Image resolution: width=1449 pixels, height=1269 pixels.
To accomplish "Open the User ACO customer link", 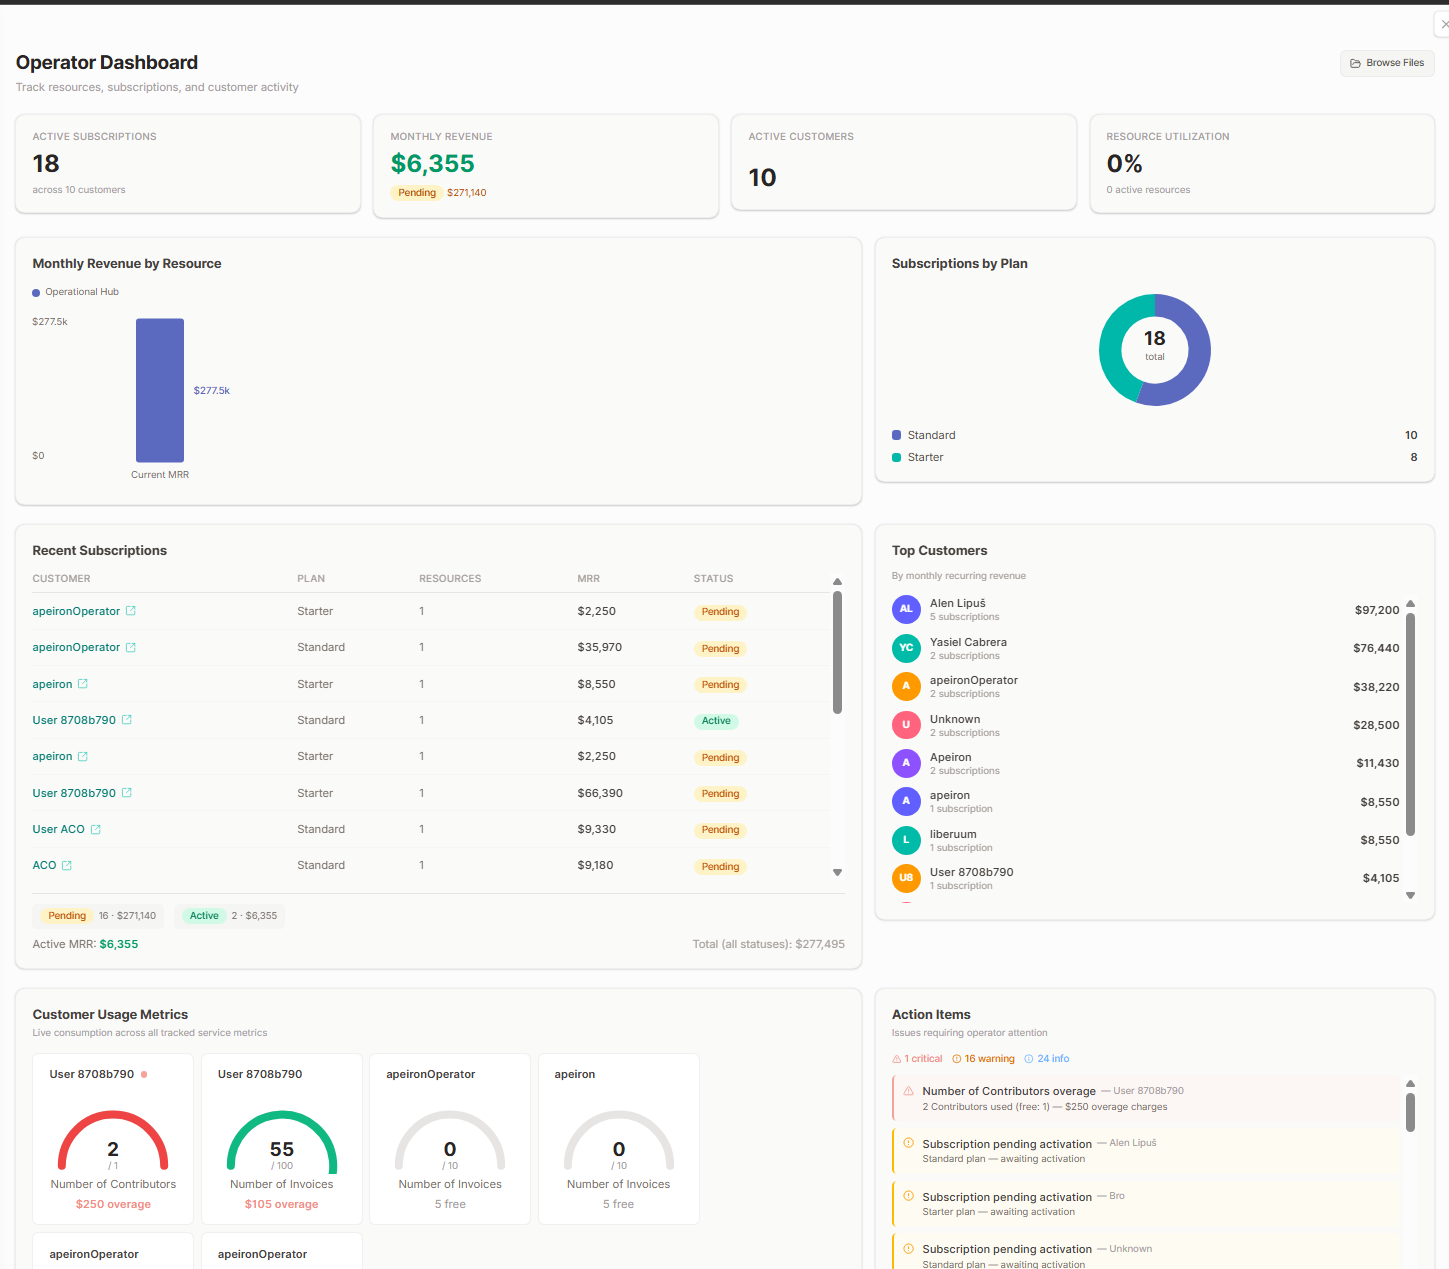I will coord(59,829).
